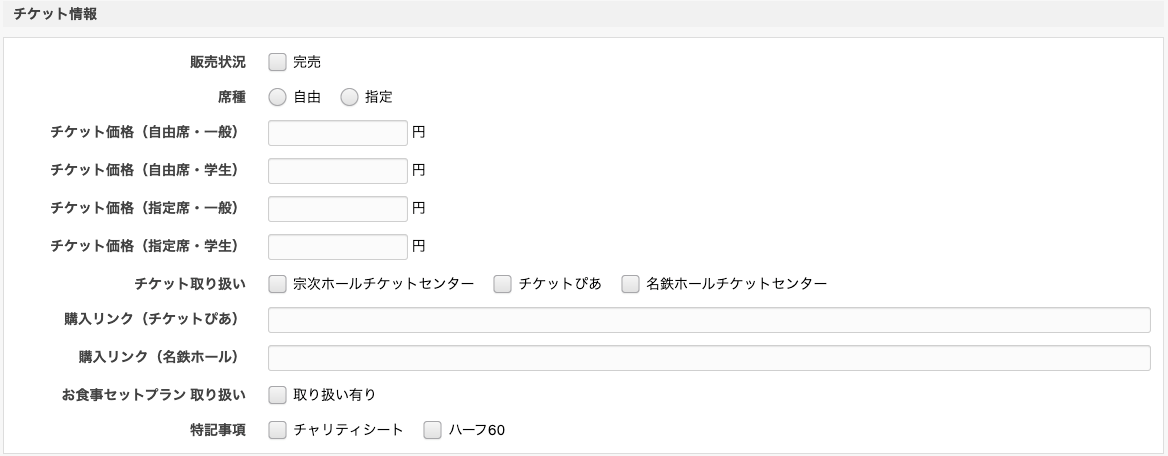Focus the 購入リンク（名鉄ホール） URL field
Image resolution: width=1168 pixels, height=456 pixels.
(709, 357)
